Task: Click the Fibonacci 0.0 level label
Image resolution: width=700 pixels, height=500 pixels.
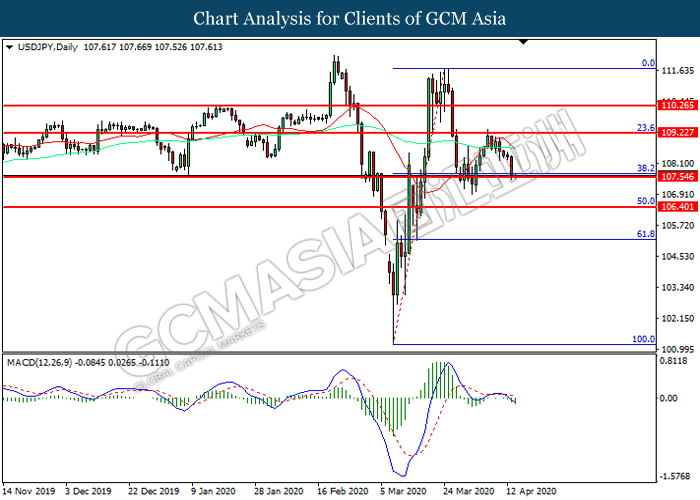Action: click(646, 62)
